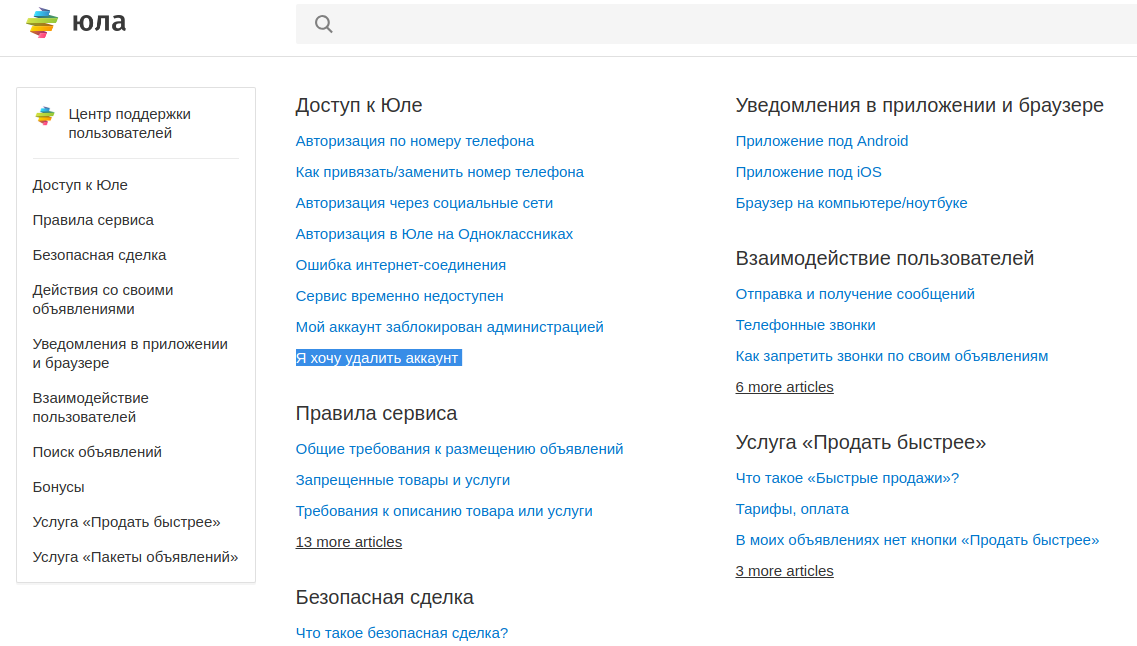Open Услуга «Продать быстрее» section heading
This screenshot has width=1137, height=646.
(861, 442)
